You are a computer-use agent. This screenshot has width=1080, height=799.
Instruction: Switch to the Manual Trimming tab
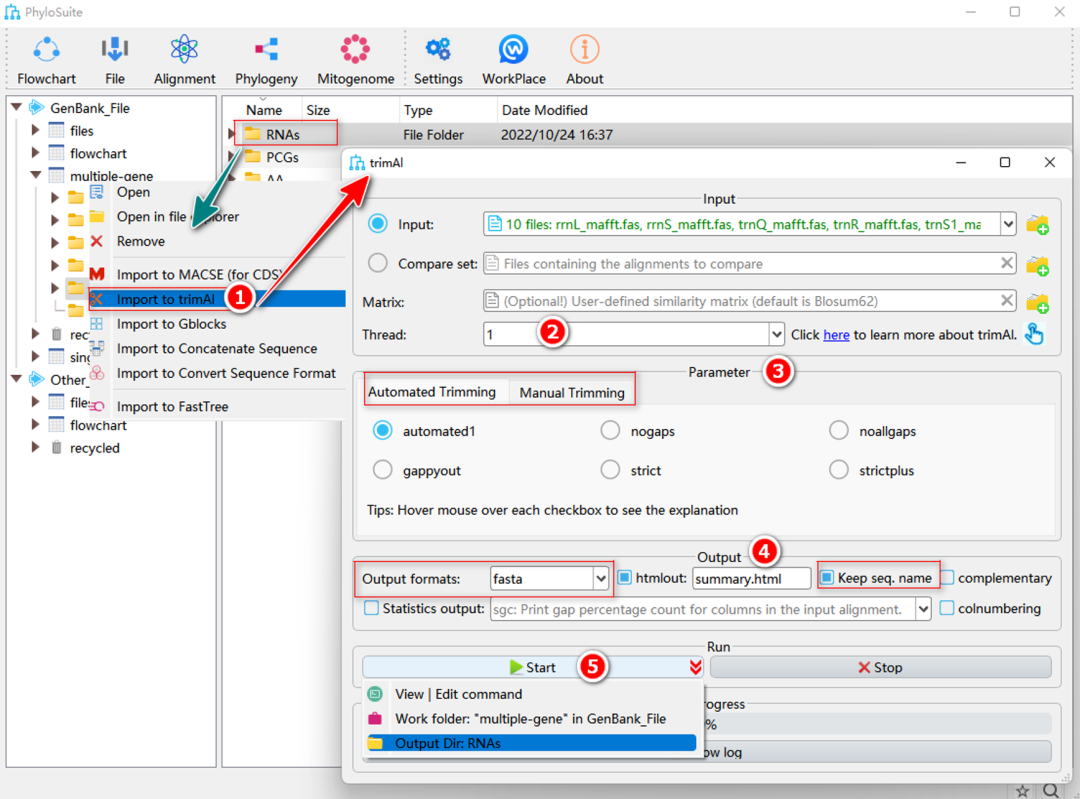(x=572, y=393)
